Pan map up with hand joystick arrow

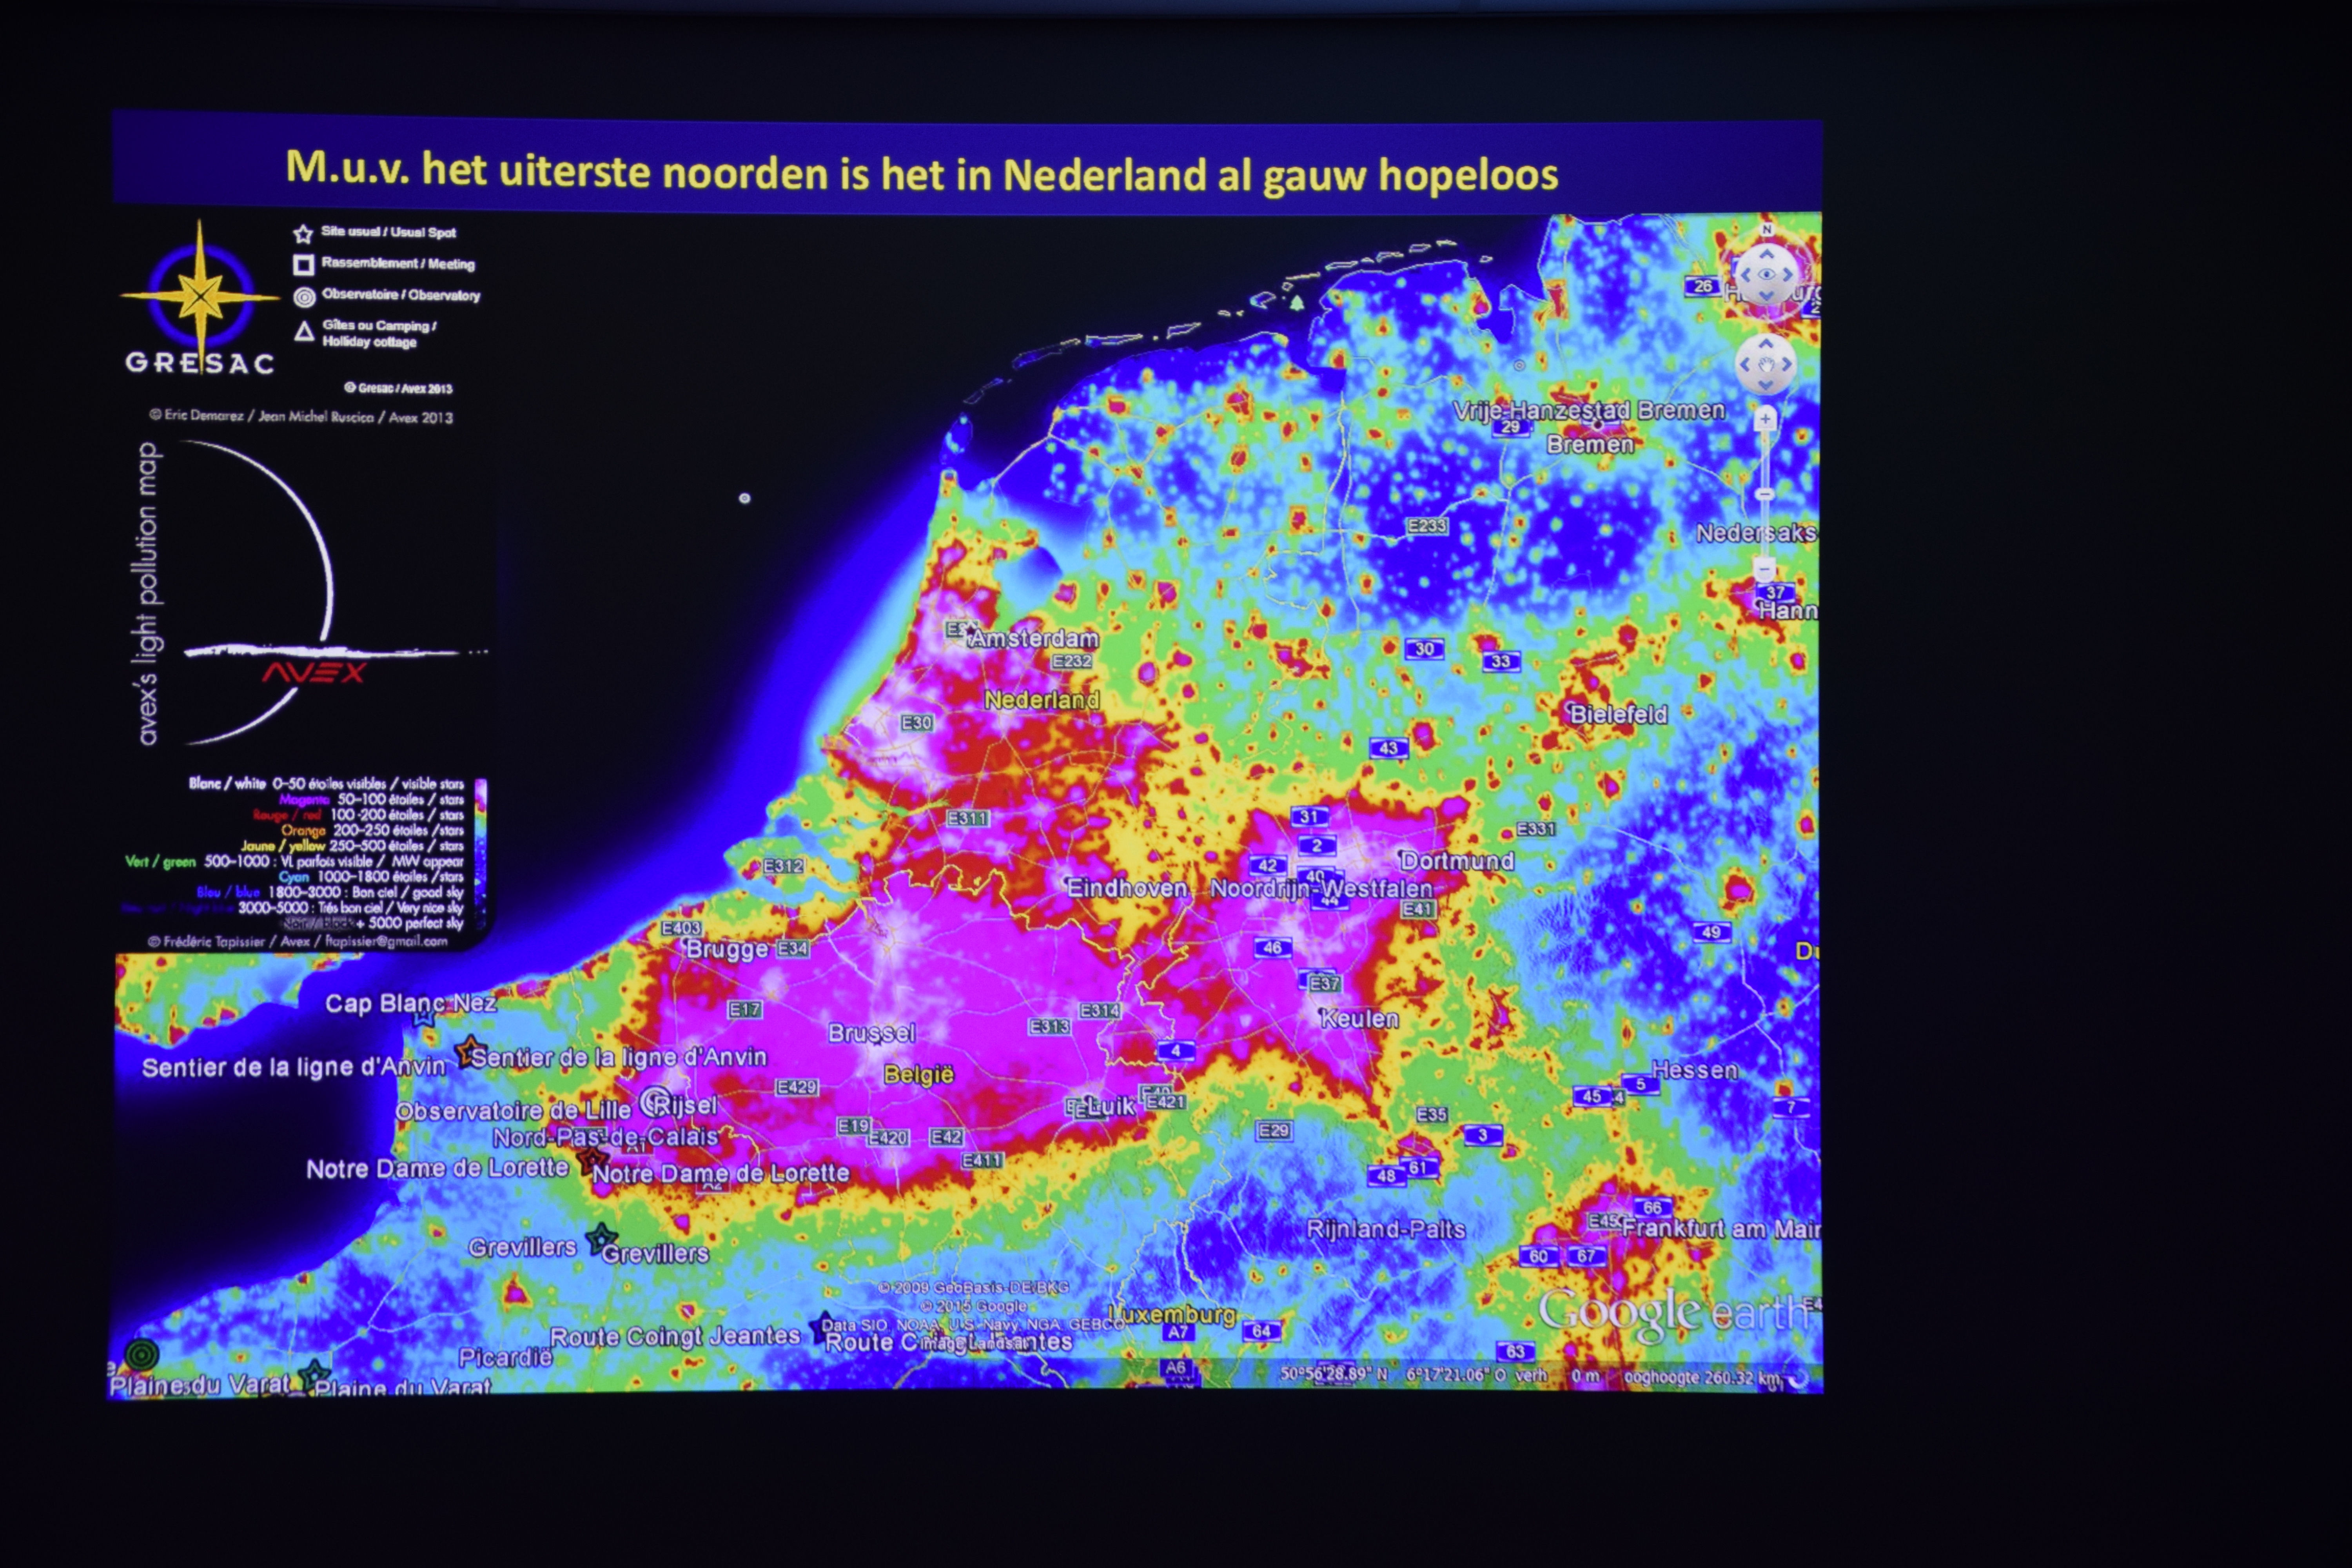[1765, 343]
